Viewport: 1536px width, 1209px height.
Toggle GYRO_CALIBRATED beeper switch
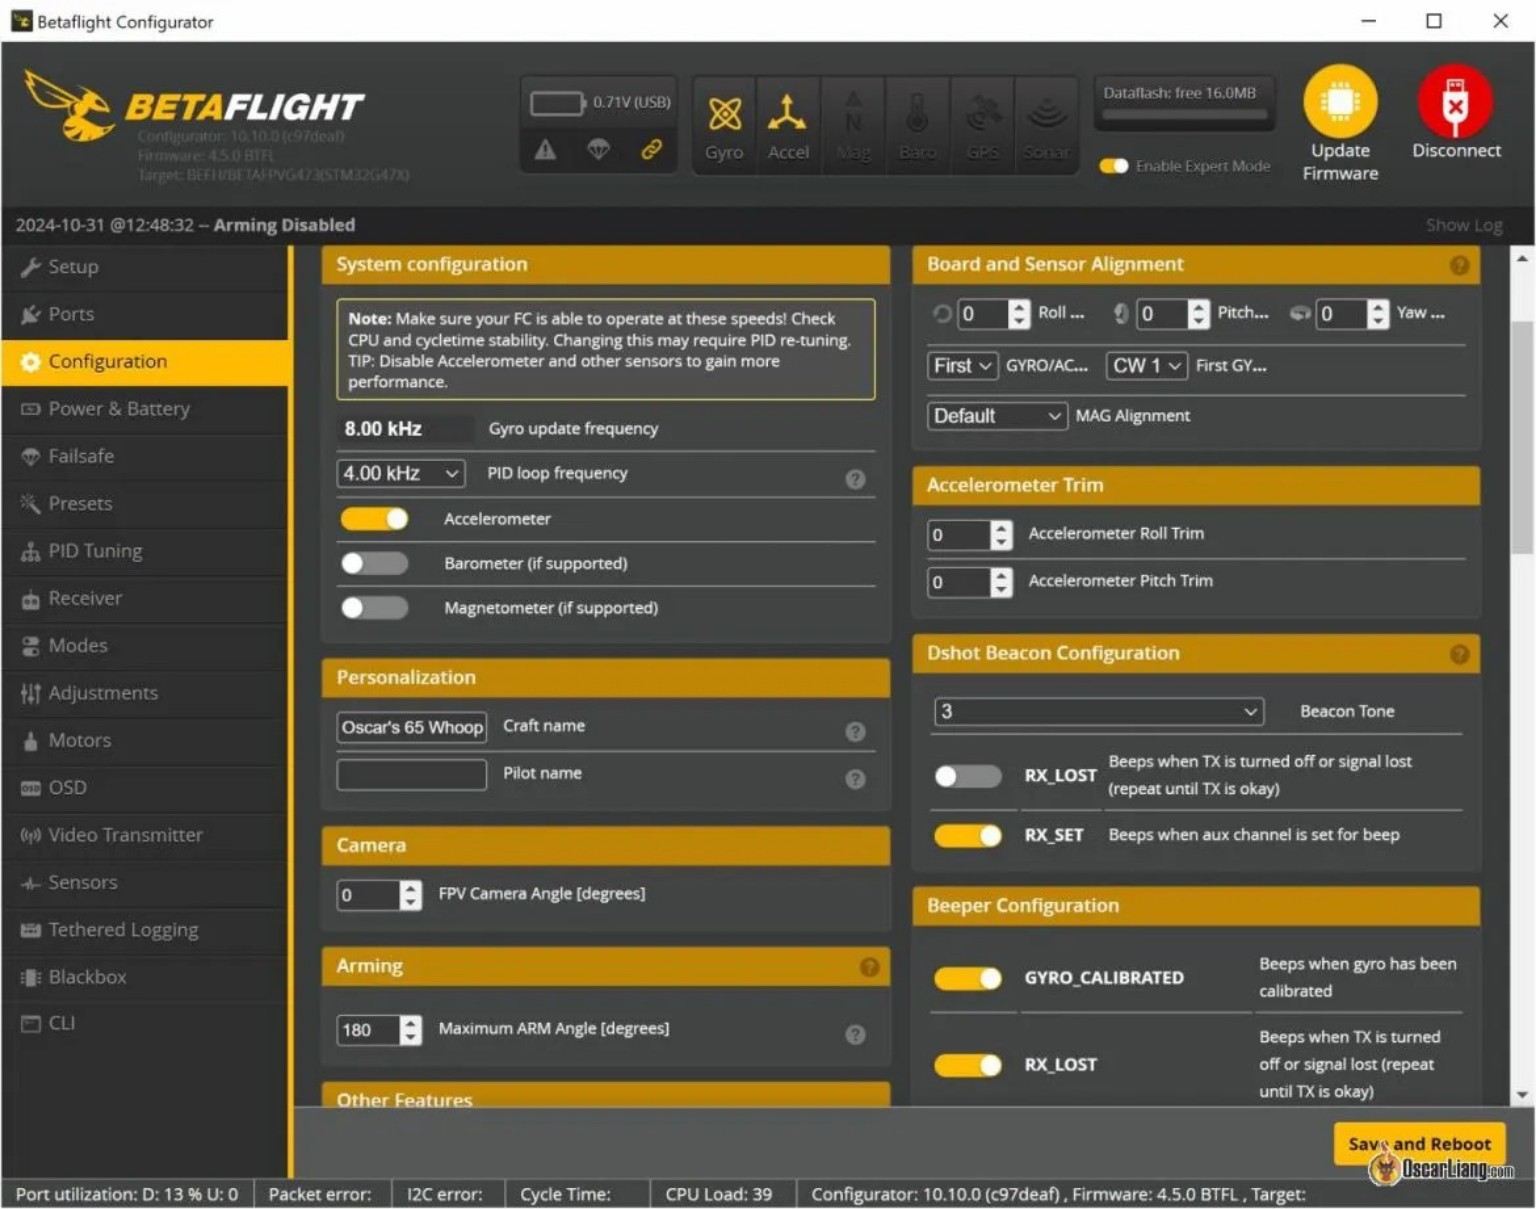[x=967, y=978]
